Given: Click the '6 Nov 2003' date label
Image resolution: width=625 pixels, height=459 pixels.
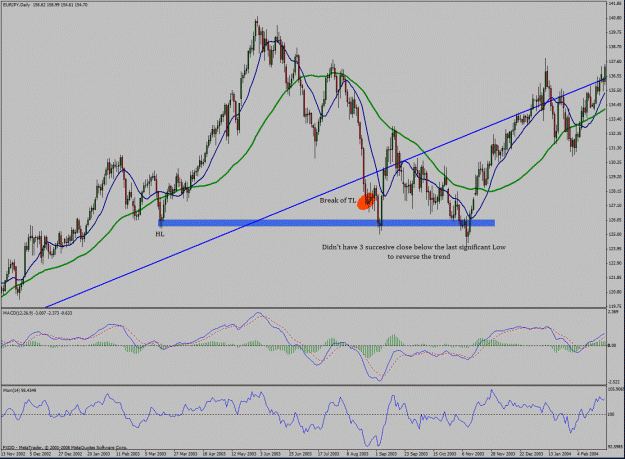Looking at the screenshot, I should click(473, 453).
